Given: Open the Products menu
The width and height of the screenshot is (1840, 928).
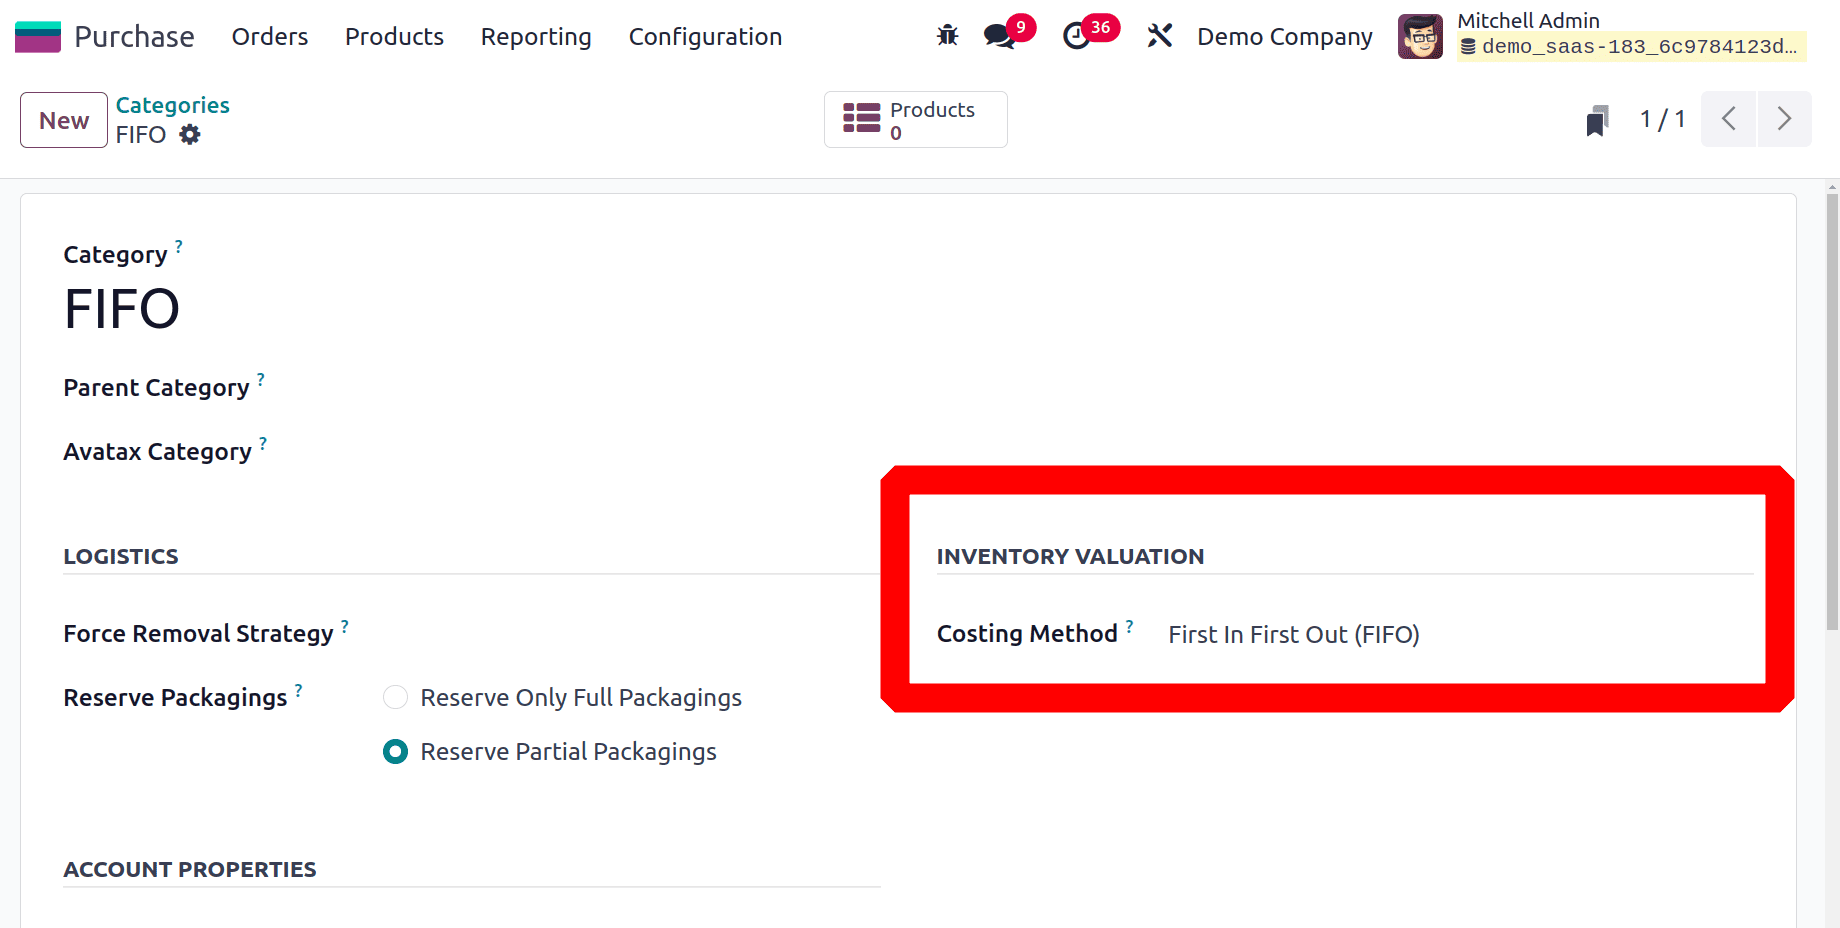Looking at the screenshot, I should click(x=394, y=36).
